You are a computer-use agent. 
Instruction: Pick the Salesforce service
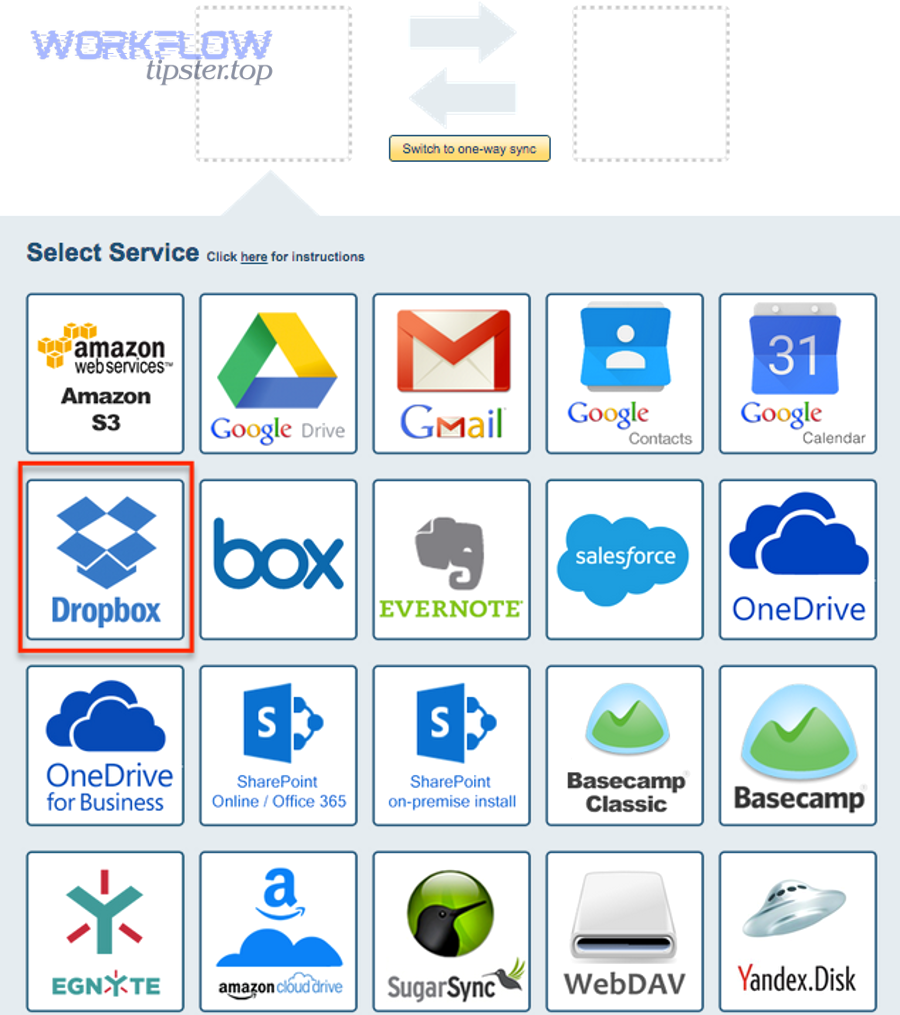(624, 558)
